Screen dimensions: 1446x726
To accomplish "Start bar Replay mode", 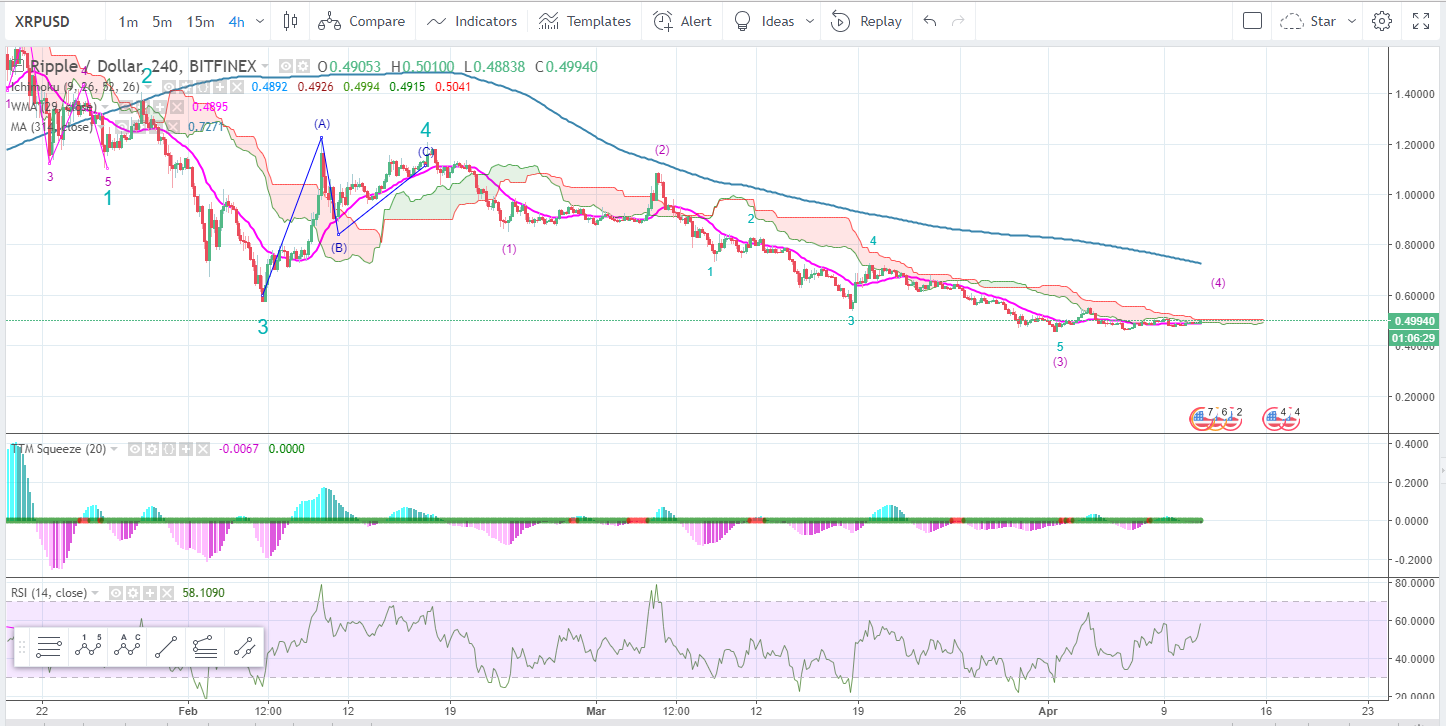I will click(866, 21).
